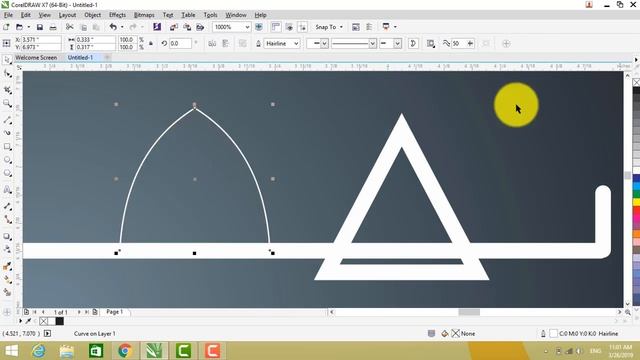Click the Print icon in toolbar
The image size is (640, 360).
coord(53,27)
